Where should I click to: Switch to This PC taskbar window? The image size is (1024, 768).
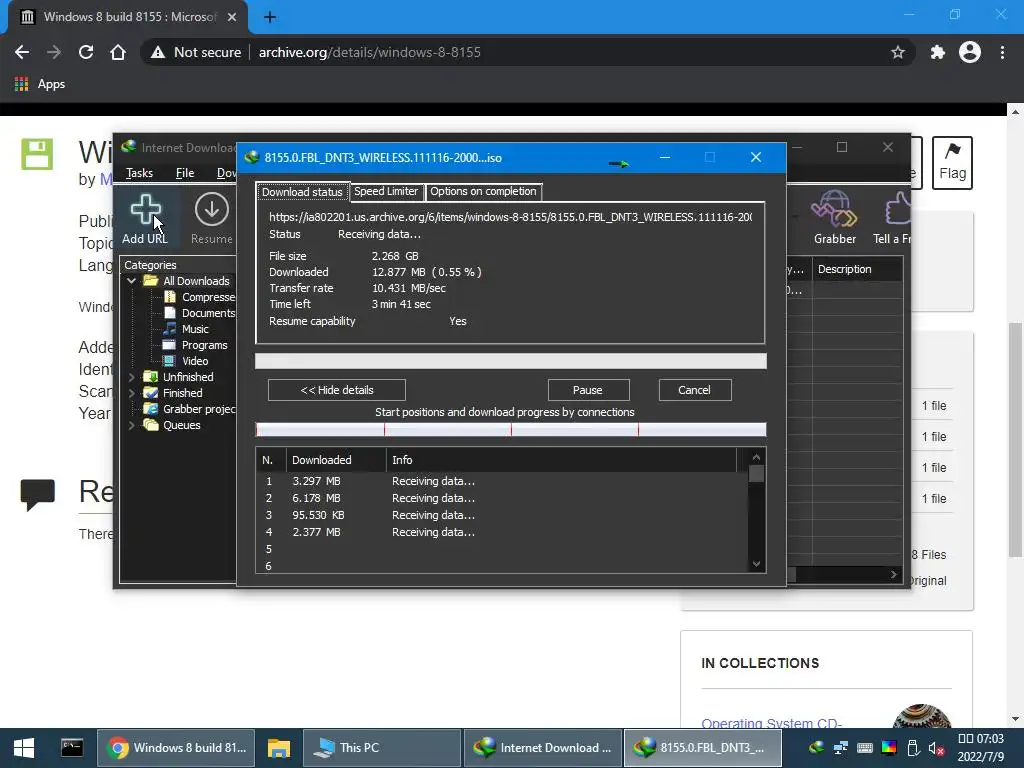click(383, 748)
